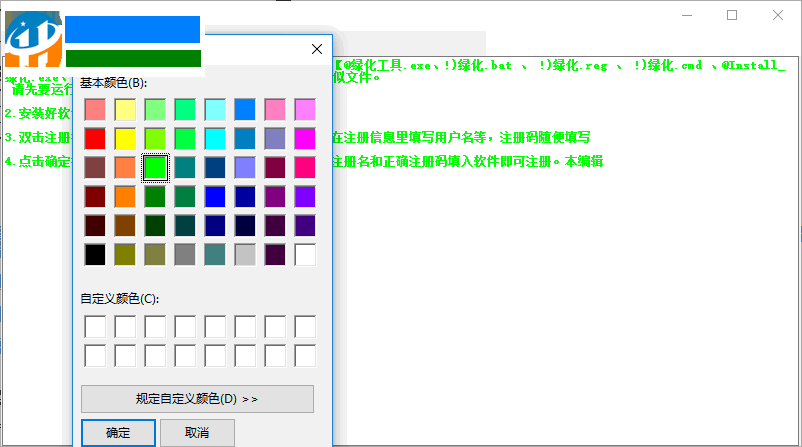Select the first custom color slot in the top row
Screen dimensions: 802x447
pos(95,327)
